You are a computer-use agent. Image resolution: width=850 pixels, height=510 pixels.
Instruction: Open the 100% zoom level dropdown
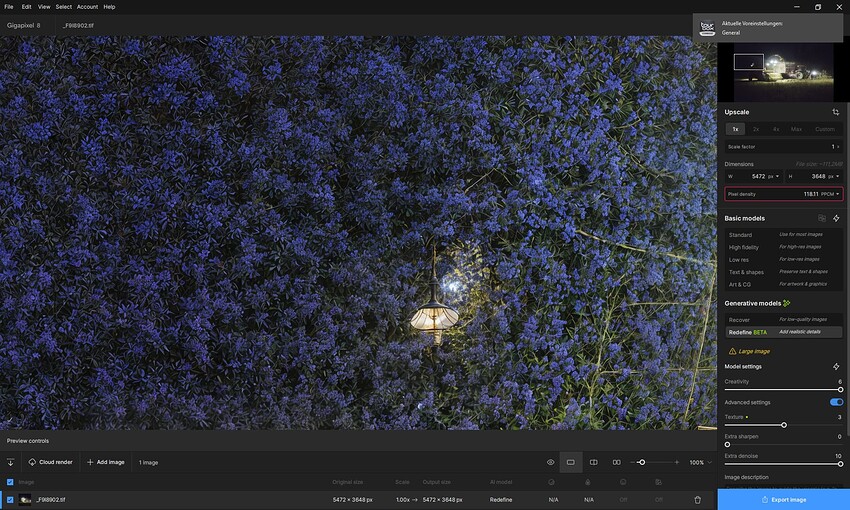(700, 462)
